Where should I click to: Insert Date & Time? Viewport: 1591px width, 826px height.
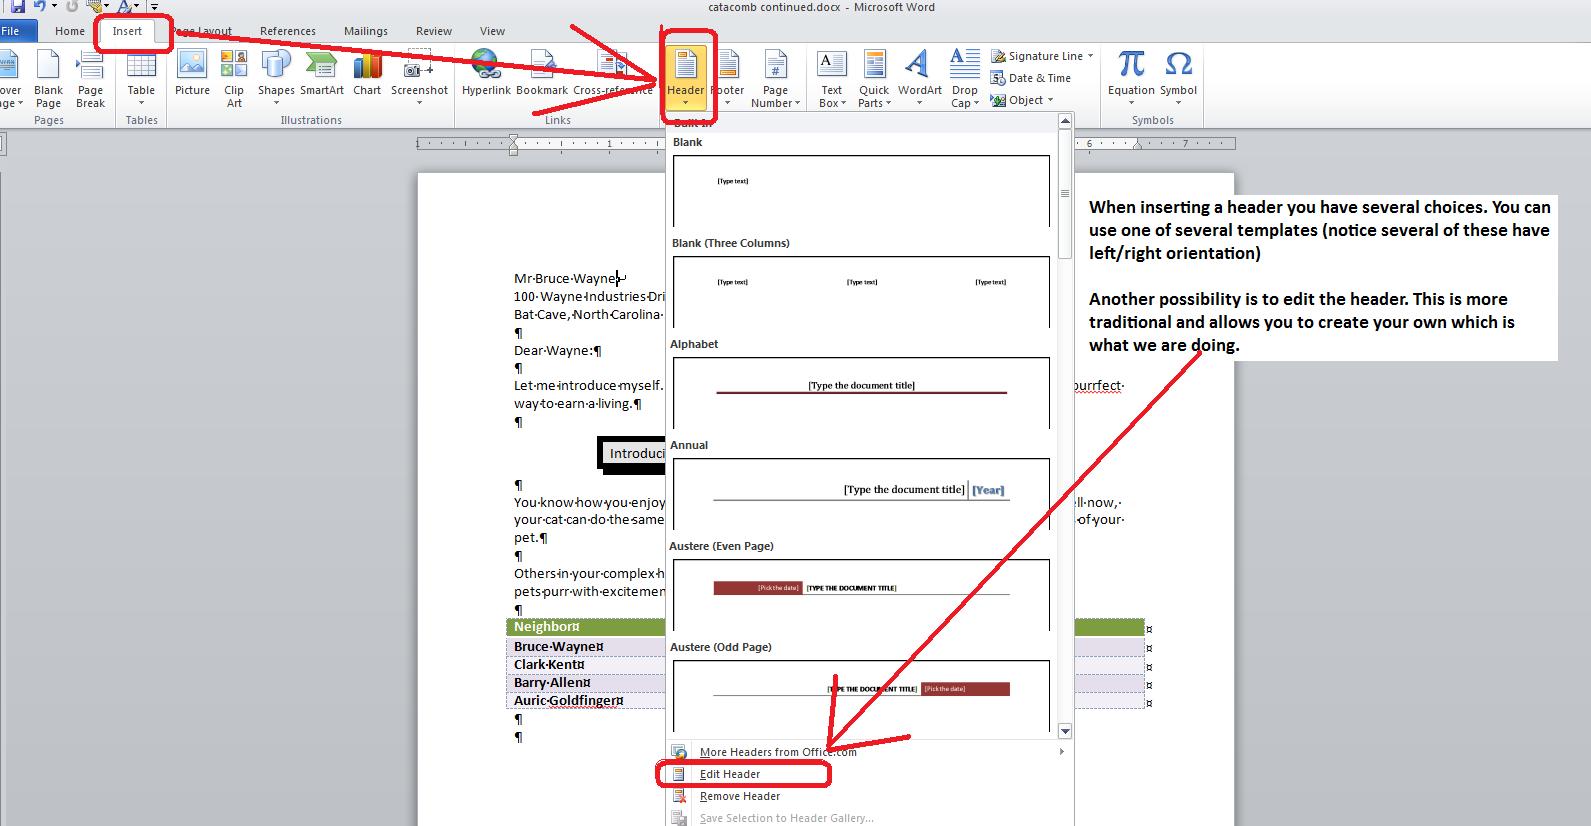pos(1031,78)
